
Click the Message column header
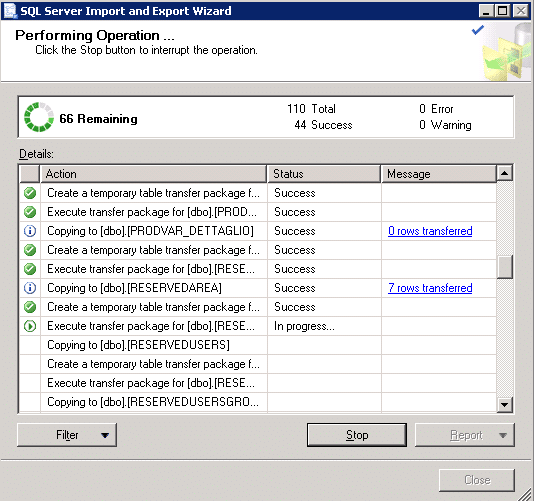(439, 174)
